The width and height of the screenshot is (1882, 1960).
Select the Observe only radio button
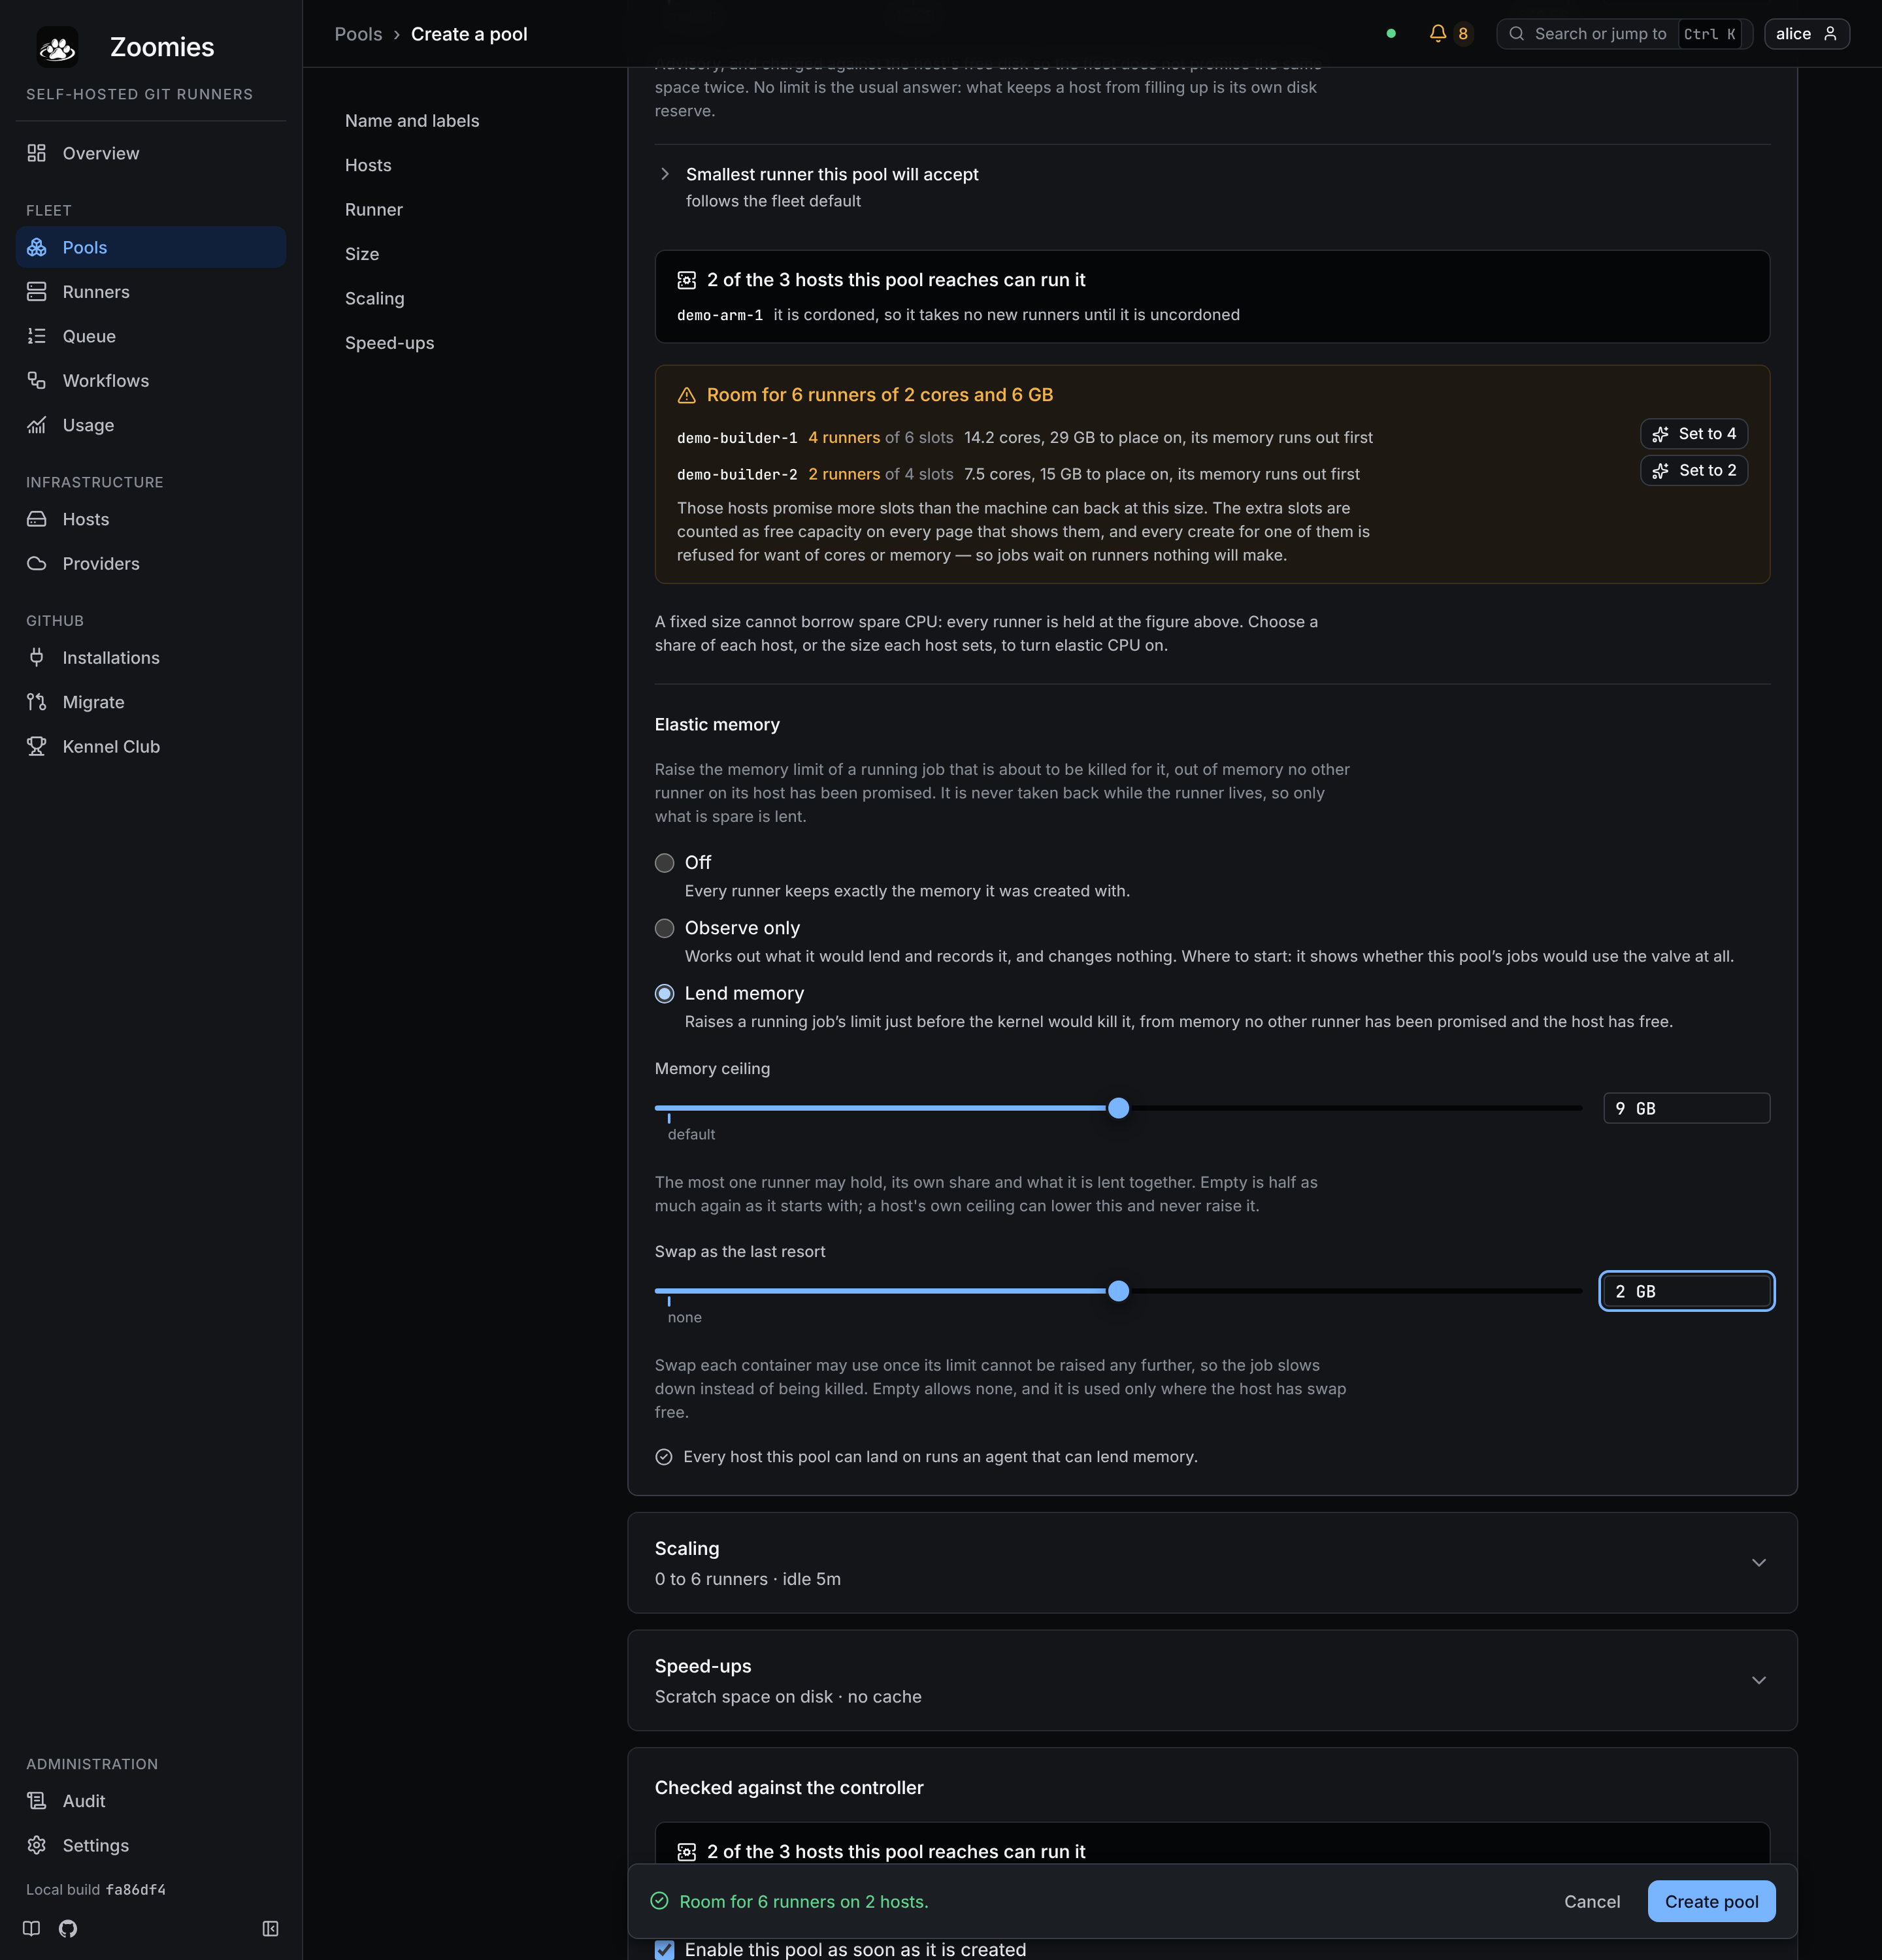tap(664, 928)
